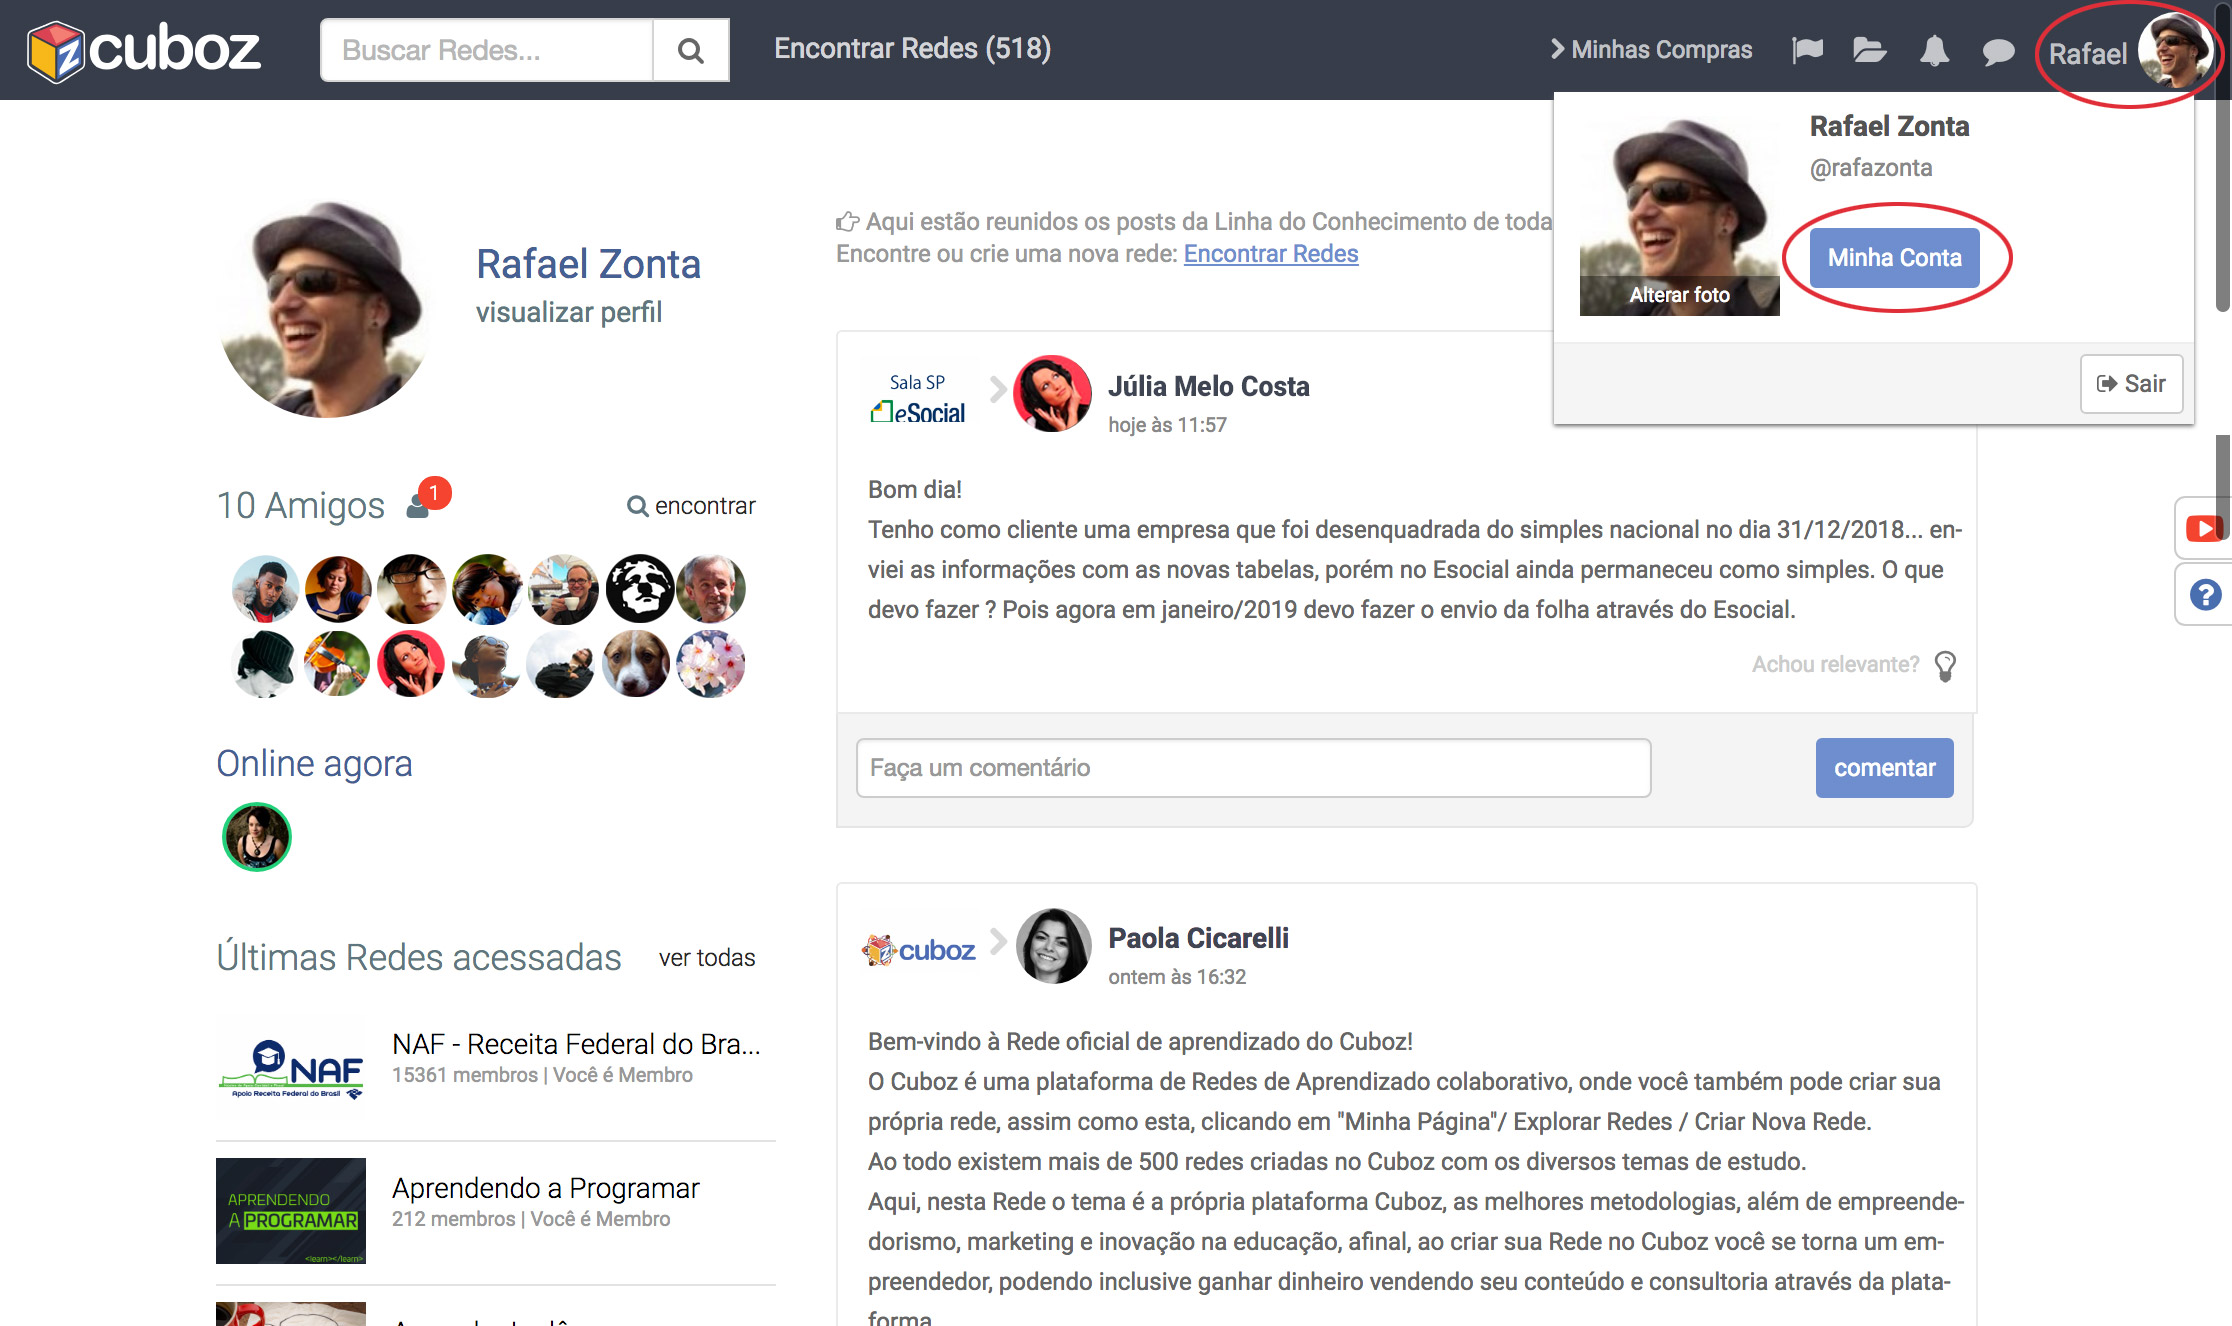Open the flag icon in the top bar
This screenshot has height=1326, width=2232.
click(x=1807, y=50)
